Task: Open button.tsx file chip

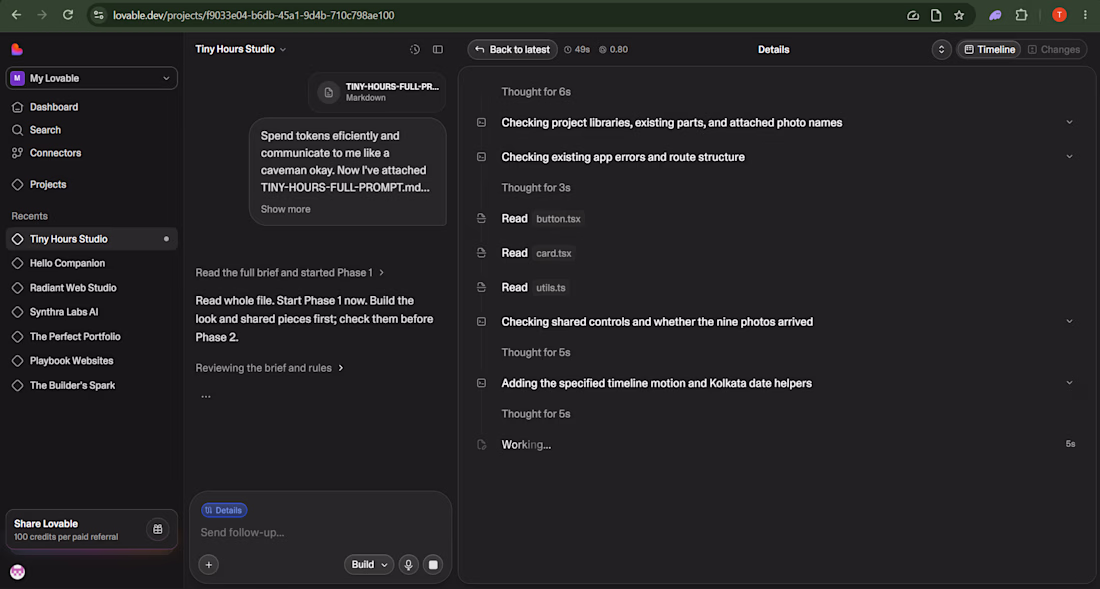Action: pyautogui.click(x=558, y=219)
